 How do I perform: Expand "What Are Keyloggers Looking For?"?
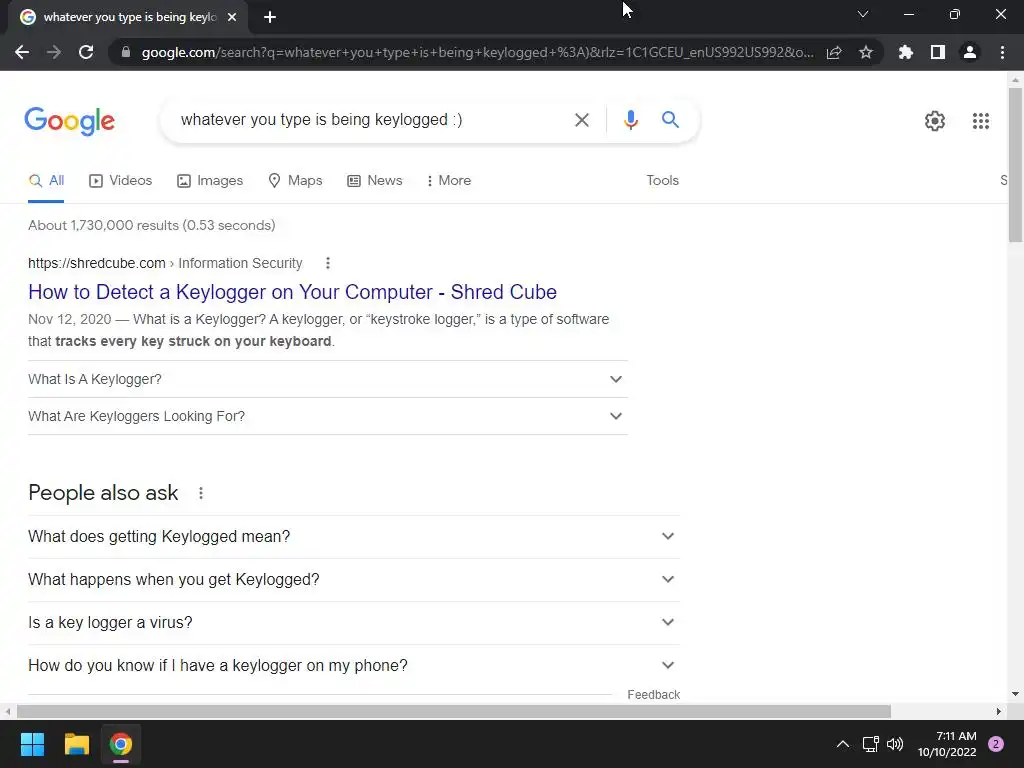click(x=328, y=417)
